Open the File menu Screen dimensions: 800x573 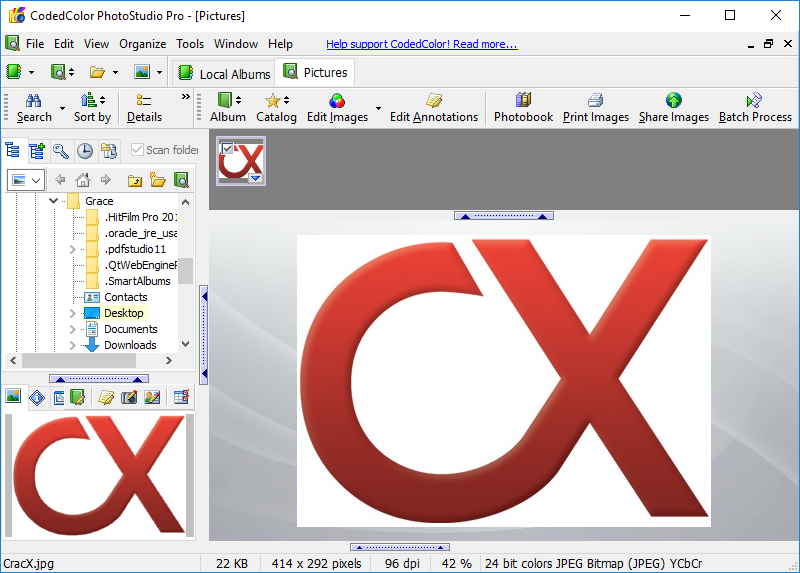pos(35,44)
